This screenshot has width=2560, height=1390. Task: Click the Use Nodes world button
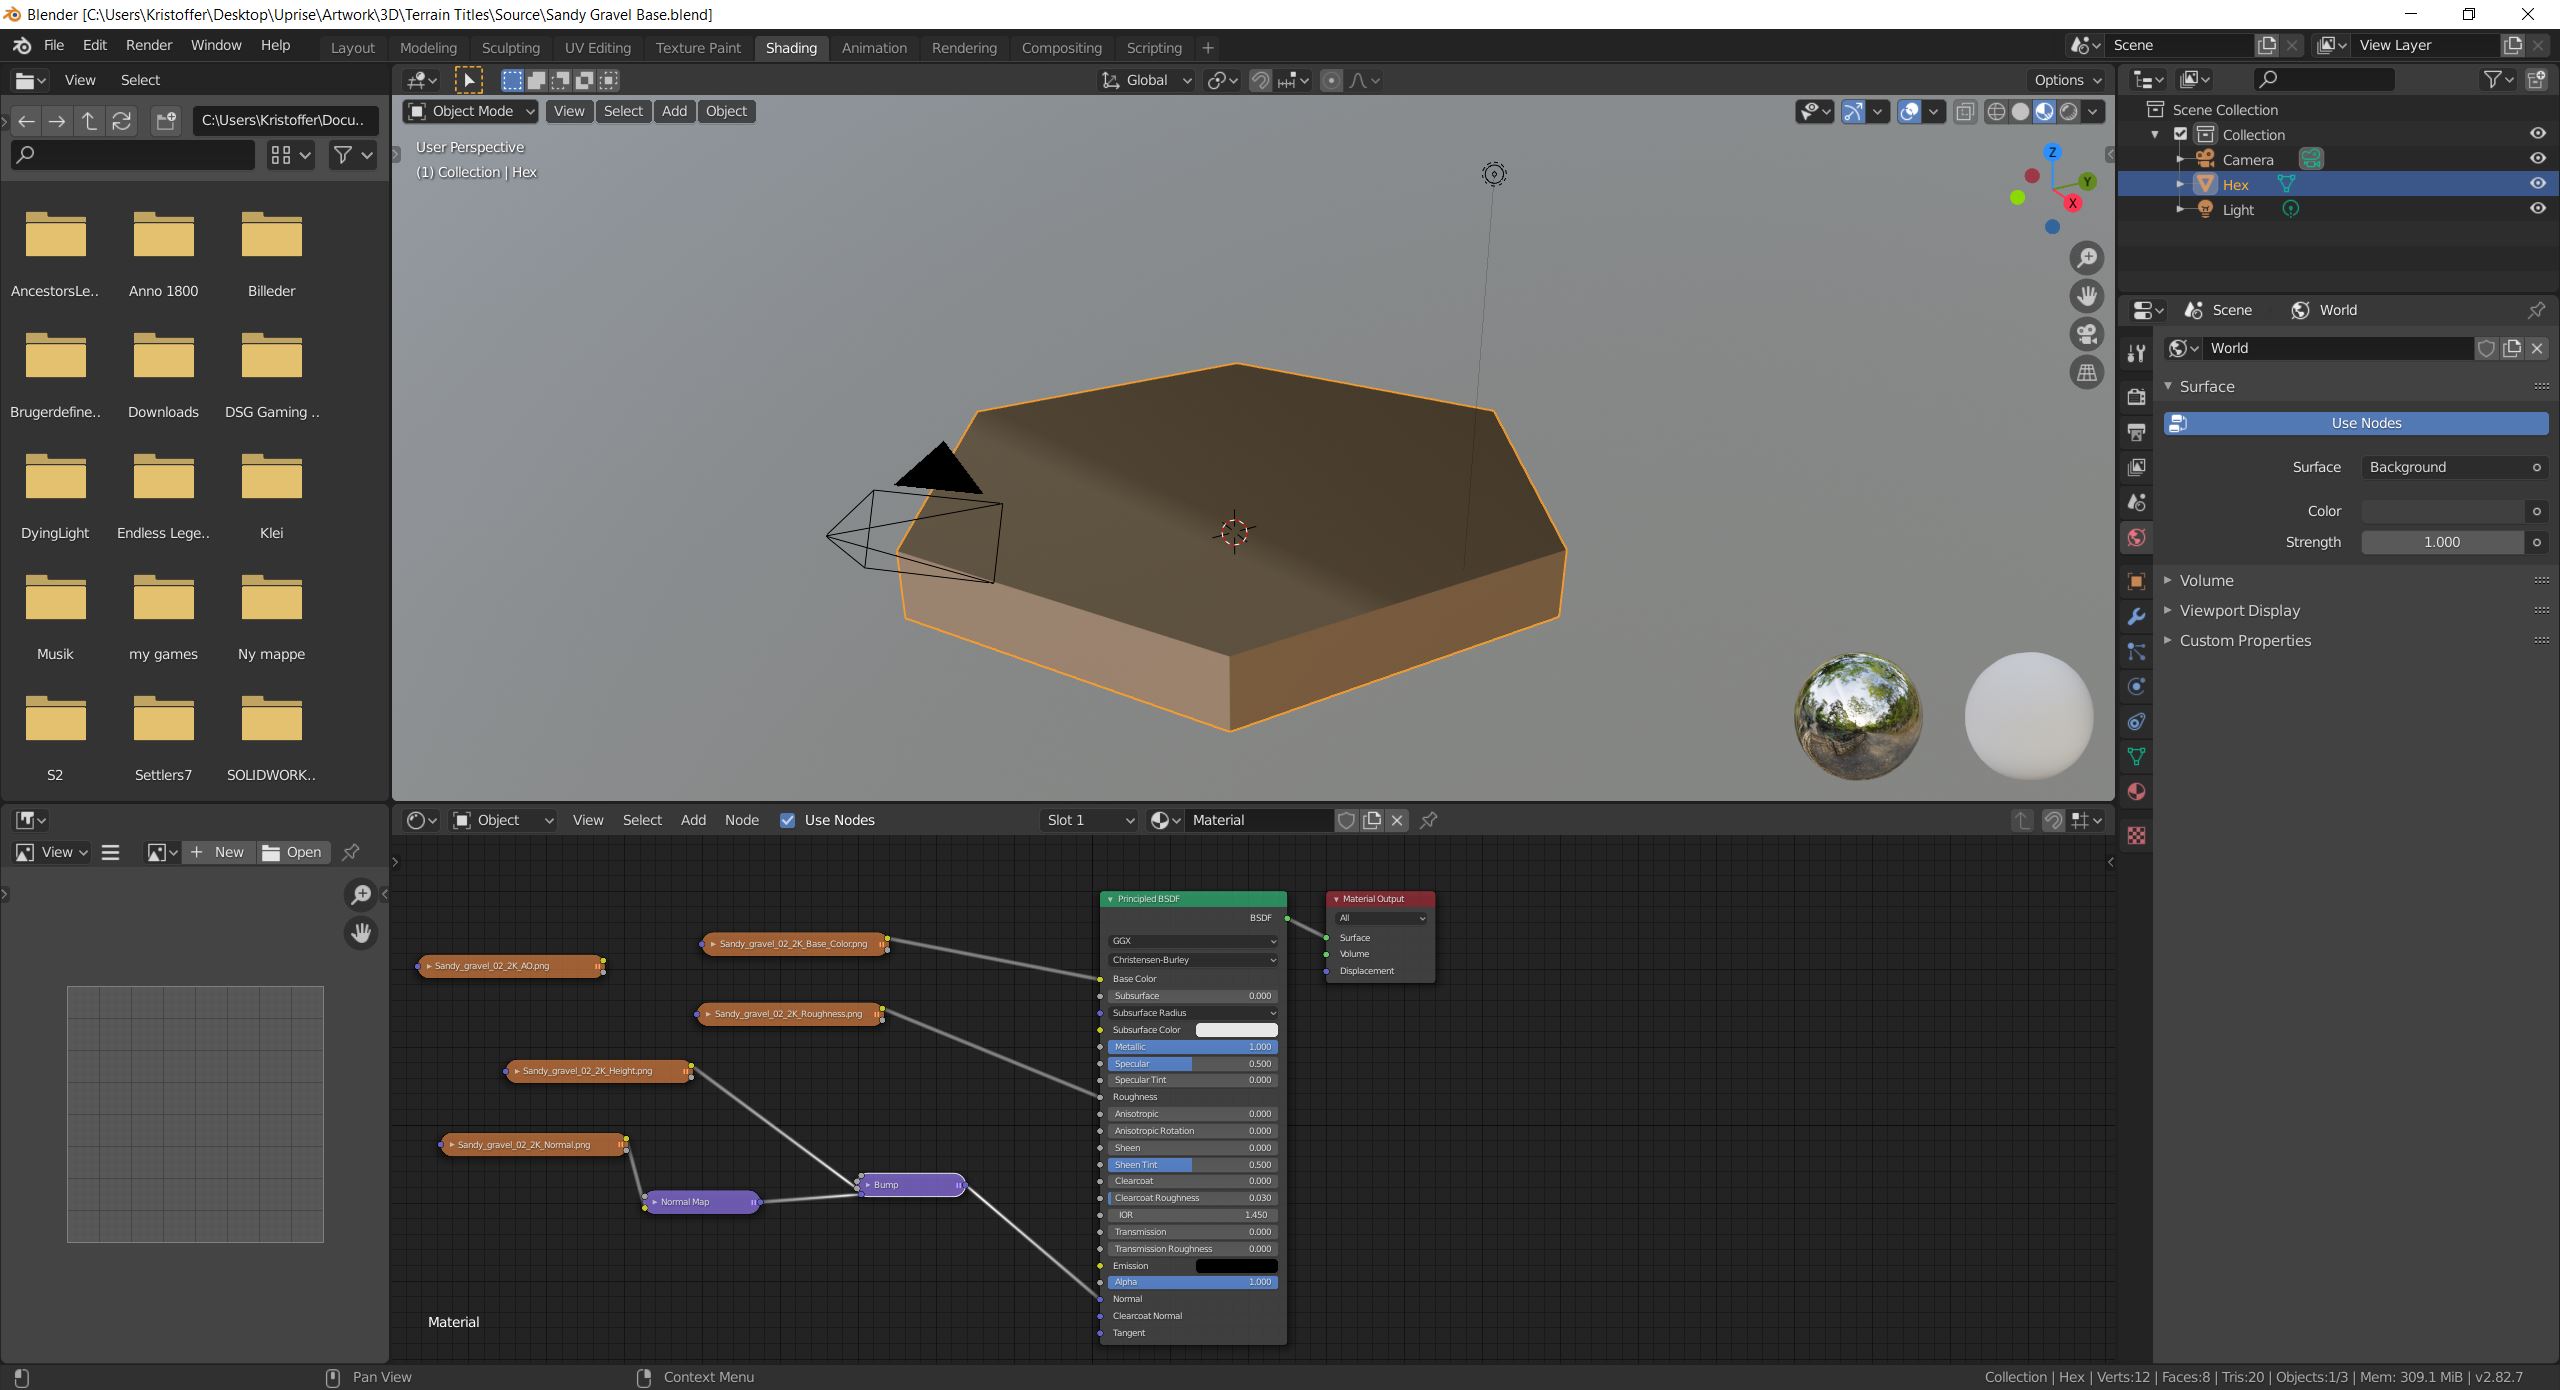[2355, 423]
